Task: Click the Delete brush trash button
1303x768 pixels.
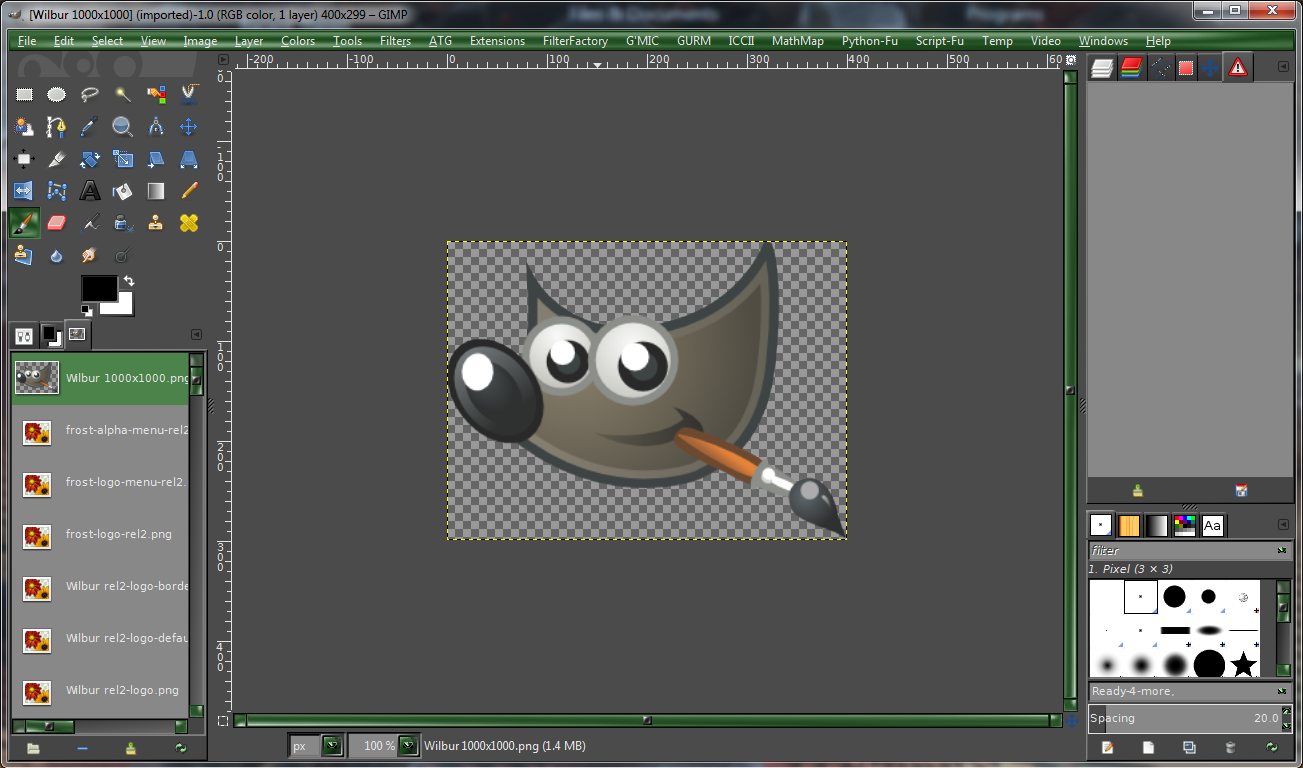Action: [x=1230, y=747]
